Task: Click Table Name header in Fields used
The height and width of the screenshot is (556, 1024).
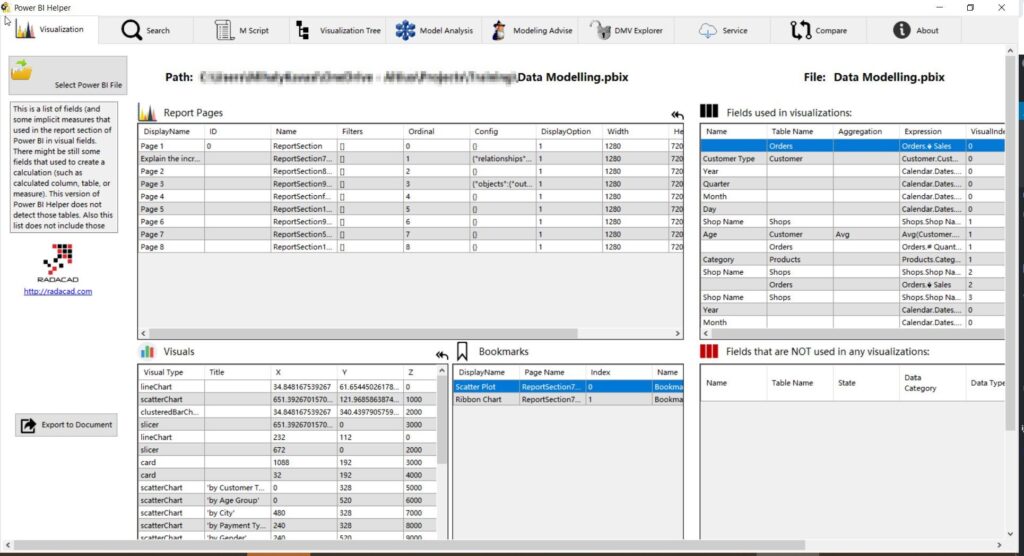Action: pyautogui.click(x=799, y=131)
